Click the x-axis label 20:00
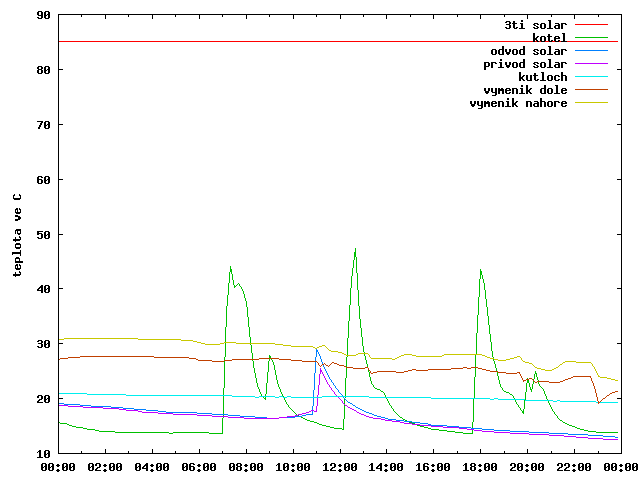The width and height of the screenshot is (640, 480). (527, 467)
